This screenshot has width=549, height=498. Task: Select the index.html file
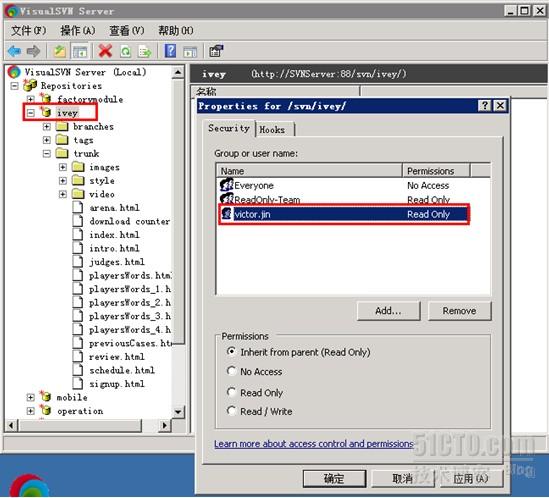114,235
